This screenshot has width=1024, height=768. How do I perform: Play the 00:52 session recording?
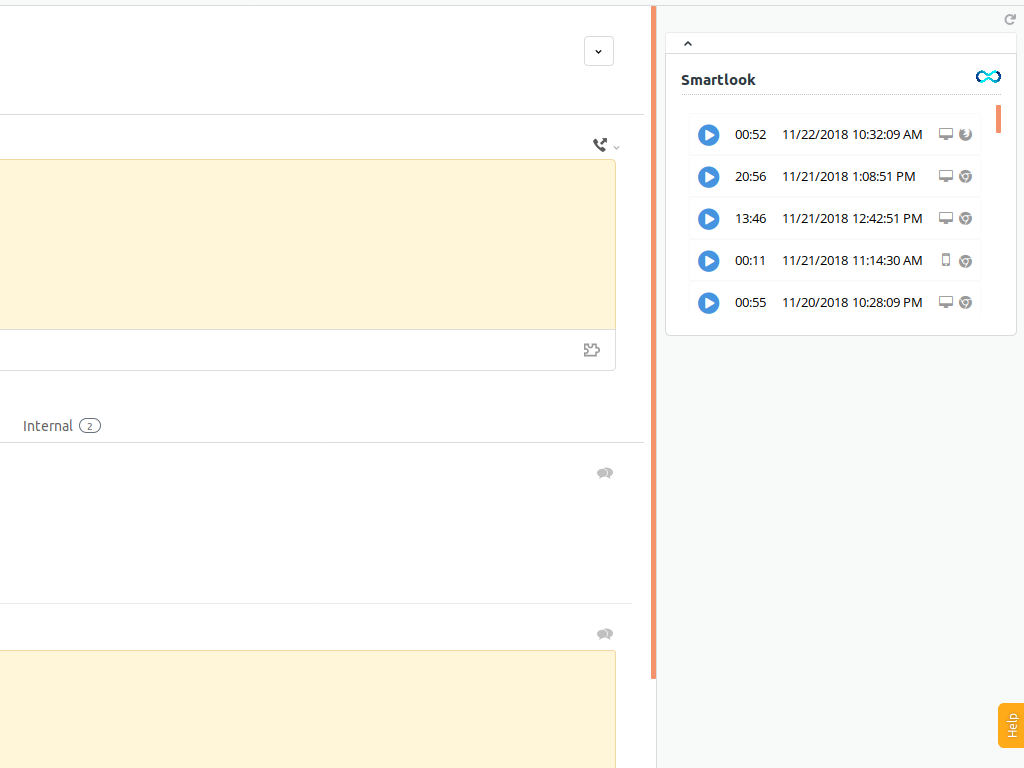point(708,135)
